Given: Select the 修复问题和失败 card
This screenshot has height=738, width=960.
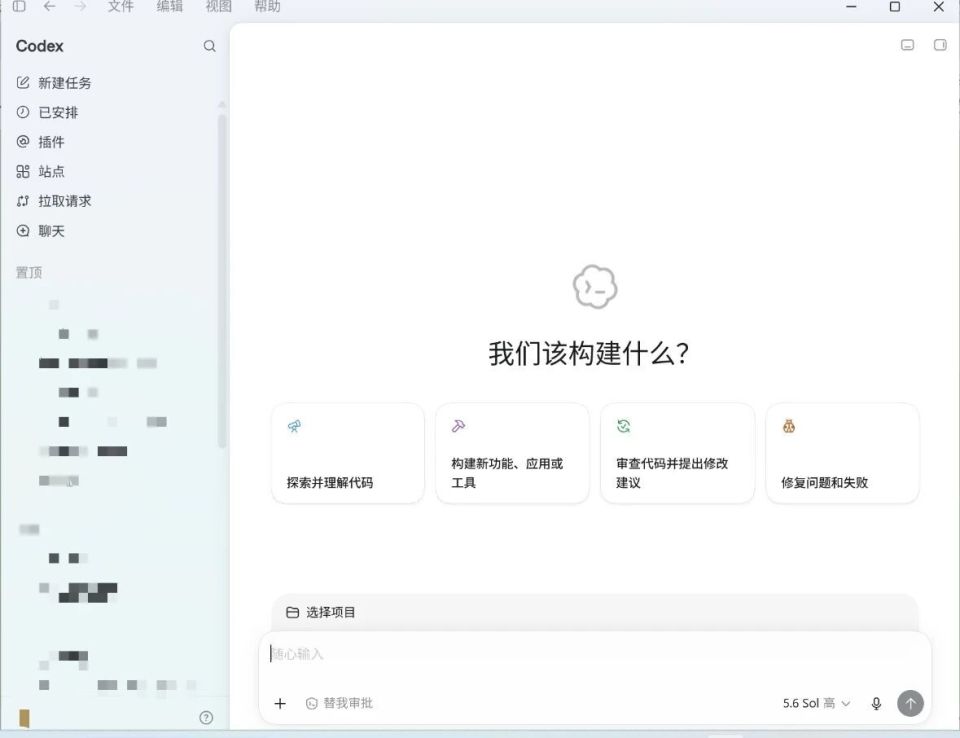Looking at the screenshot, I should click(x=842, y=453).
